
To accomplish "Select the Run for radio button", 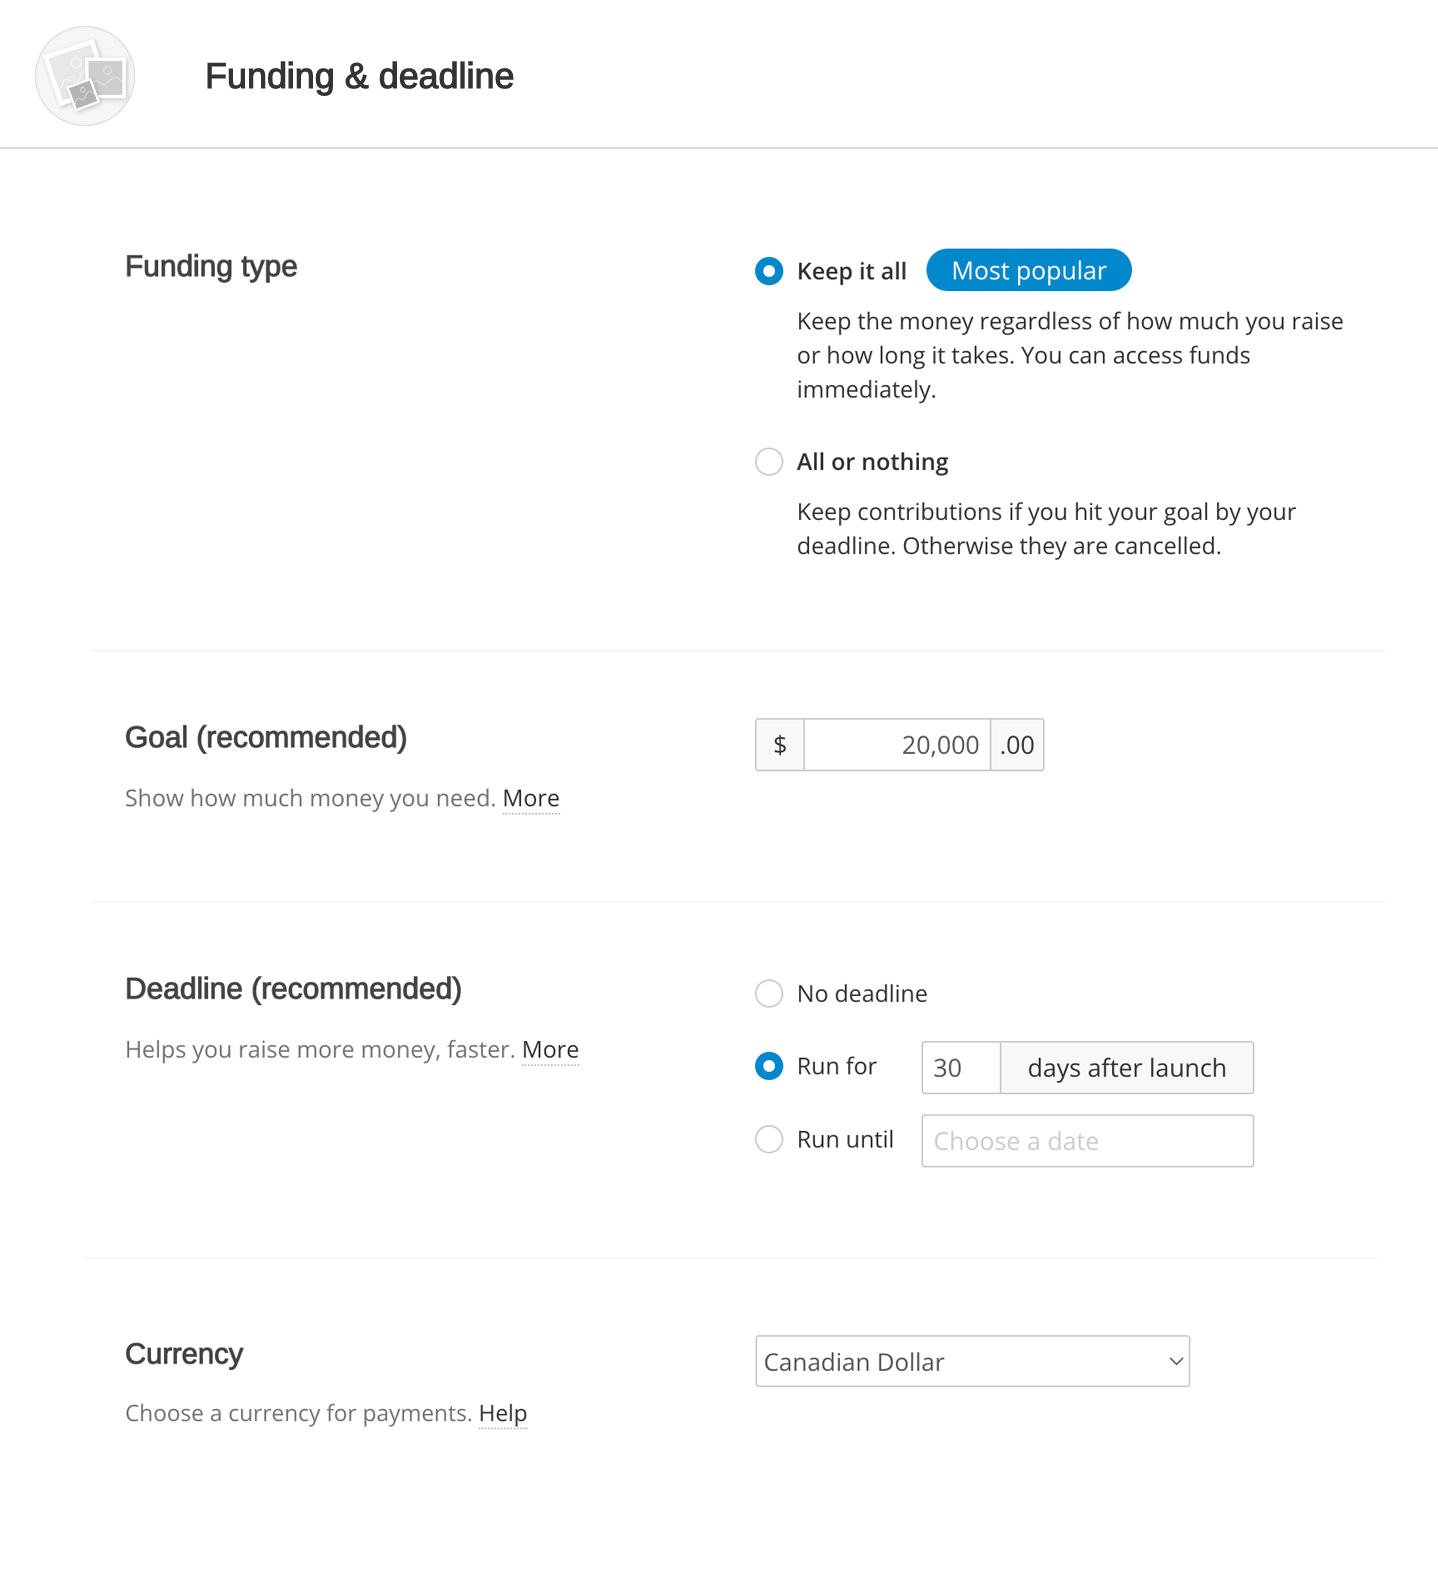I will tap(769, 1066).
